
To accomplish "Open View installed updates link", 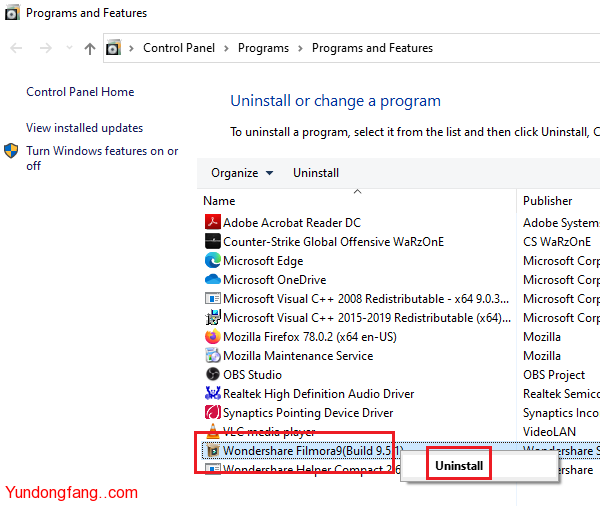I will click(x=84, y=128).
